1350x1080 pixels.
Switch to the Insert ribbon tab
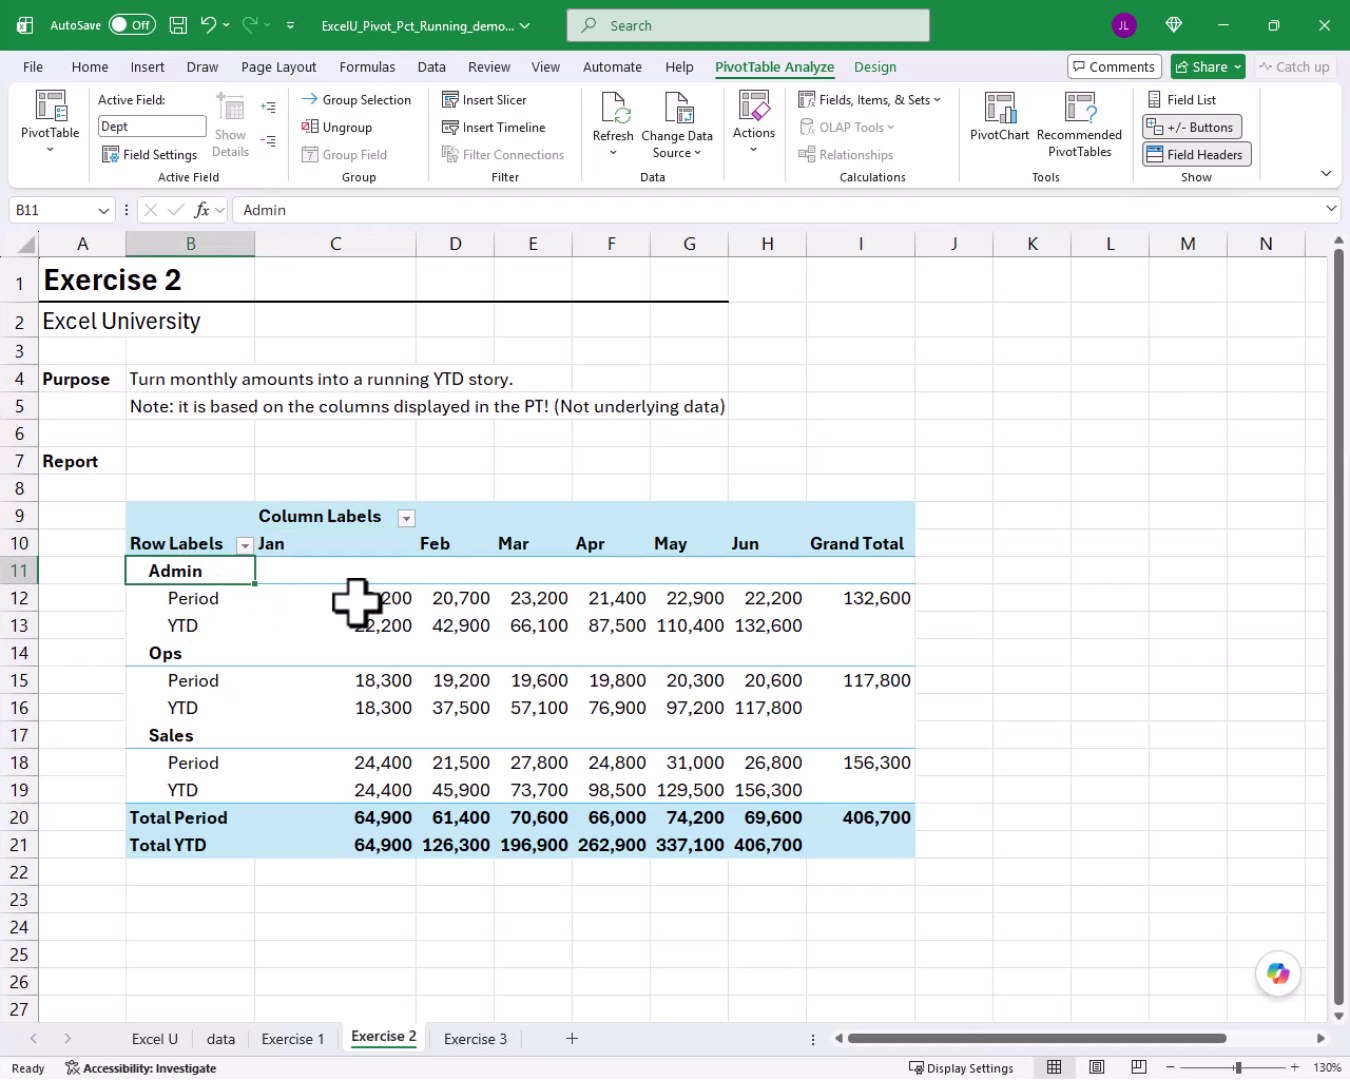(147, 67)
